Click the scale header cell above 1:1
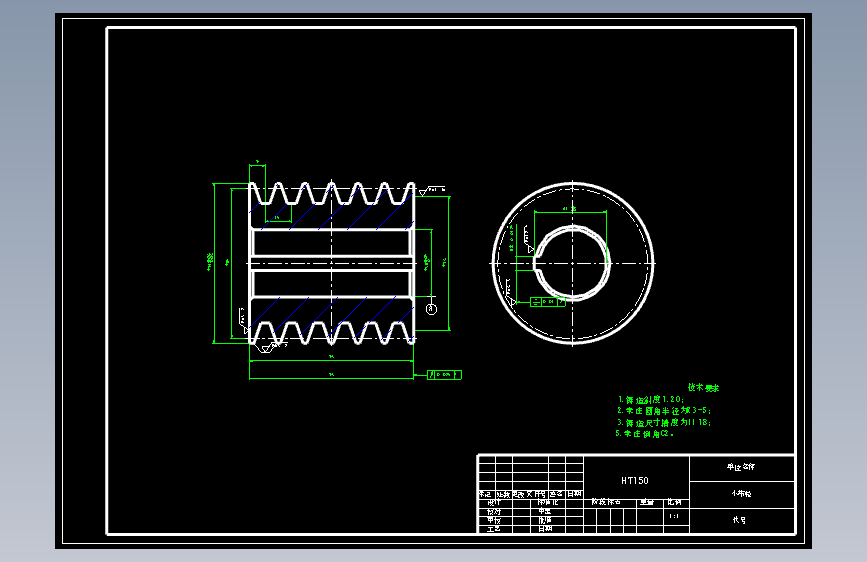The image size is (867, 562). coord(675,502)
